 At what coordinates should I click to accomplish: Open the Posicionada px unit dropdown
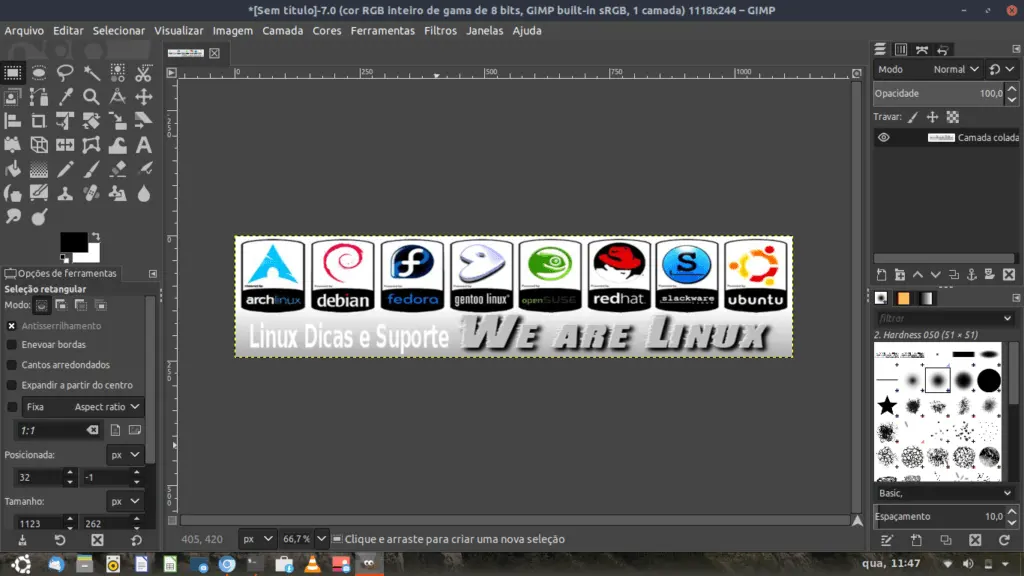124,455
